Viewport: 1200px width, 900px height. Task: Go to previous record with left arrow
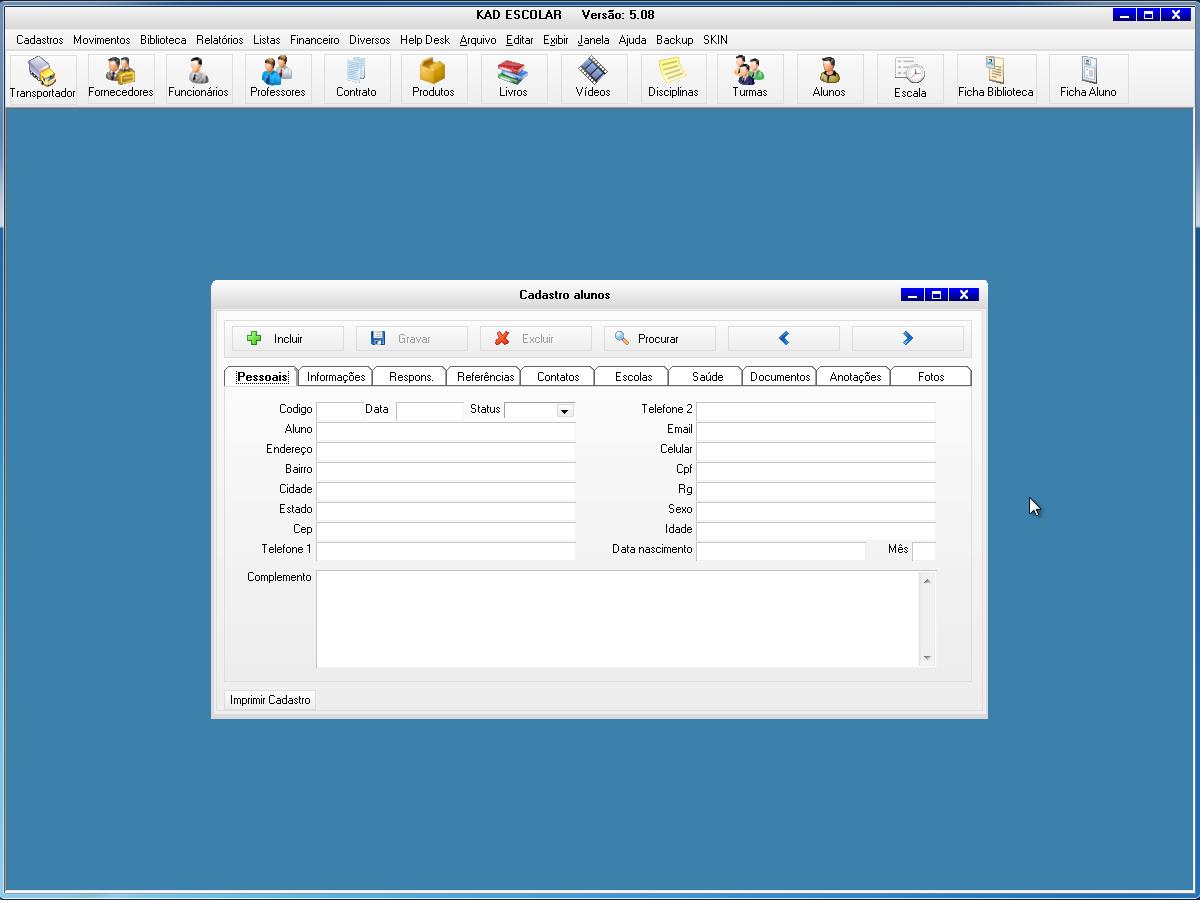point(784,338)
